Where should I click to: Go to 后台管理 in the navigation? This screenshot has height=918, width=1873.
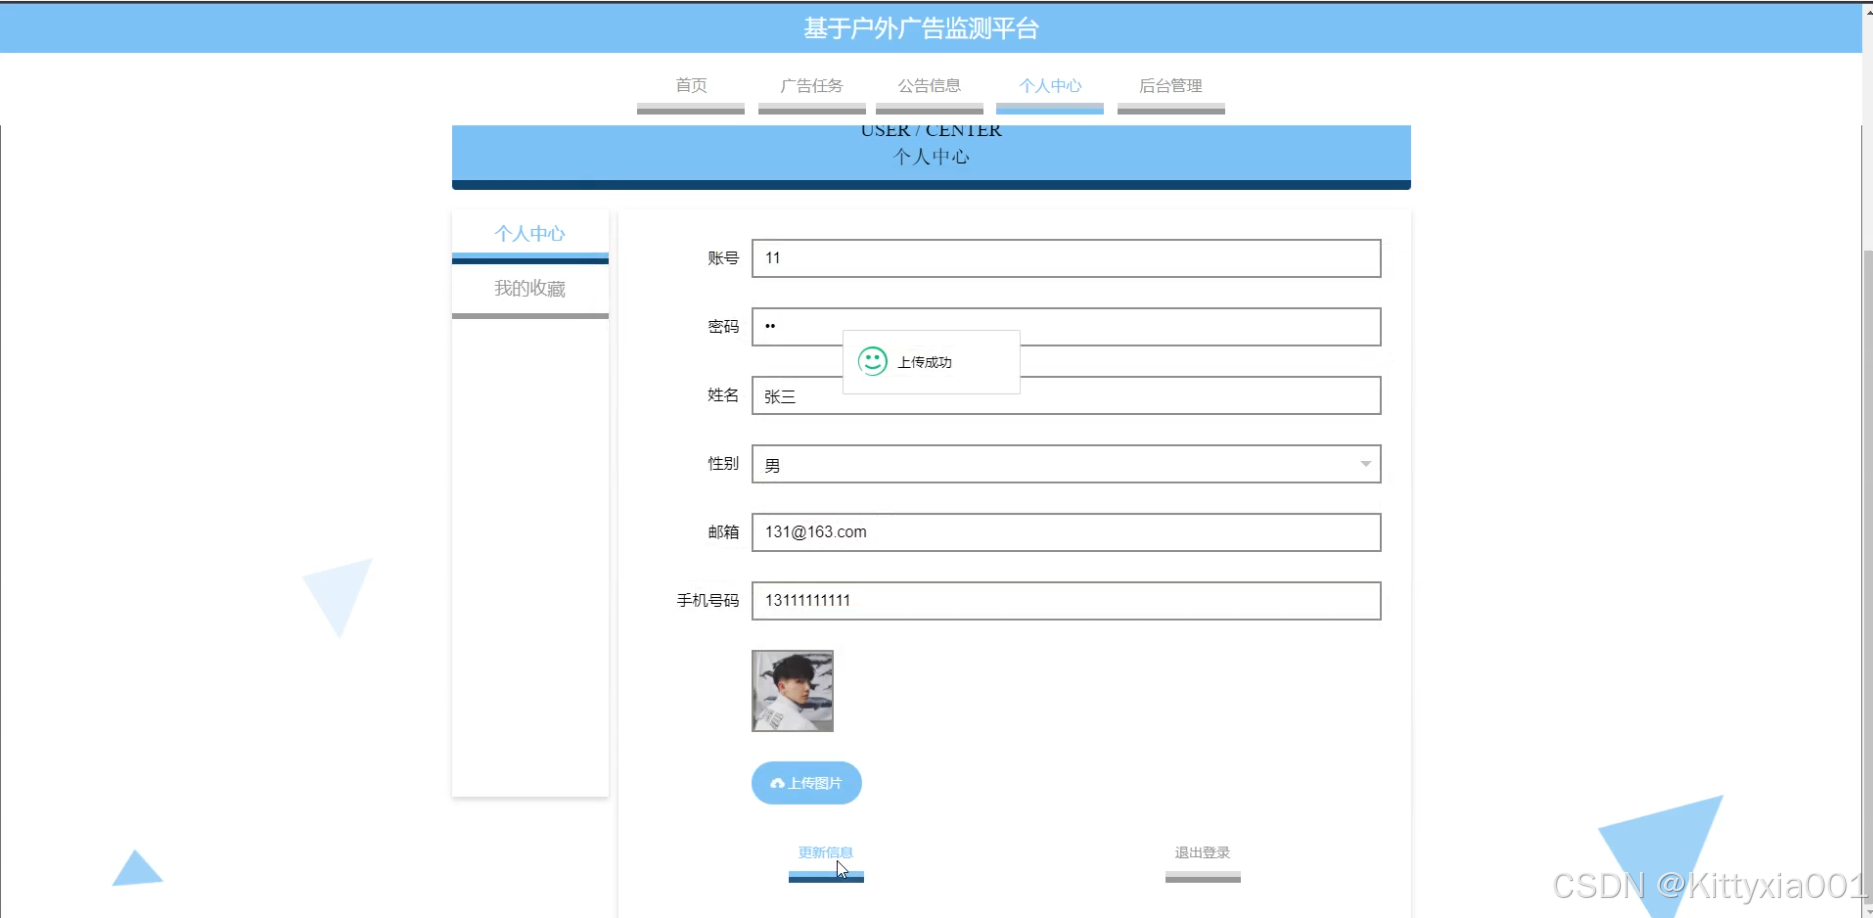(1170, 86)
